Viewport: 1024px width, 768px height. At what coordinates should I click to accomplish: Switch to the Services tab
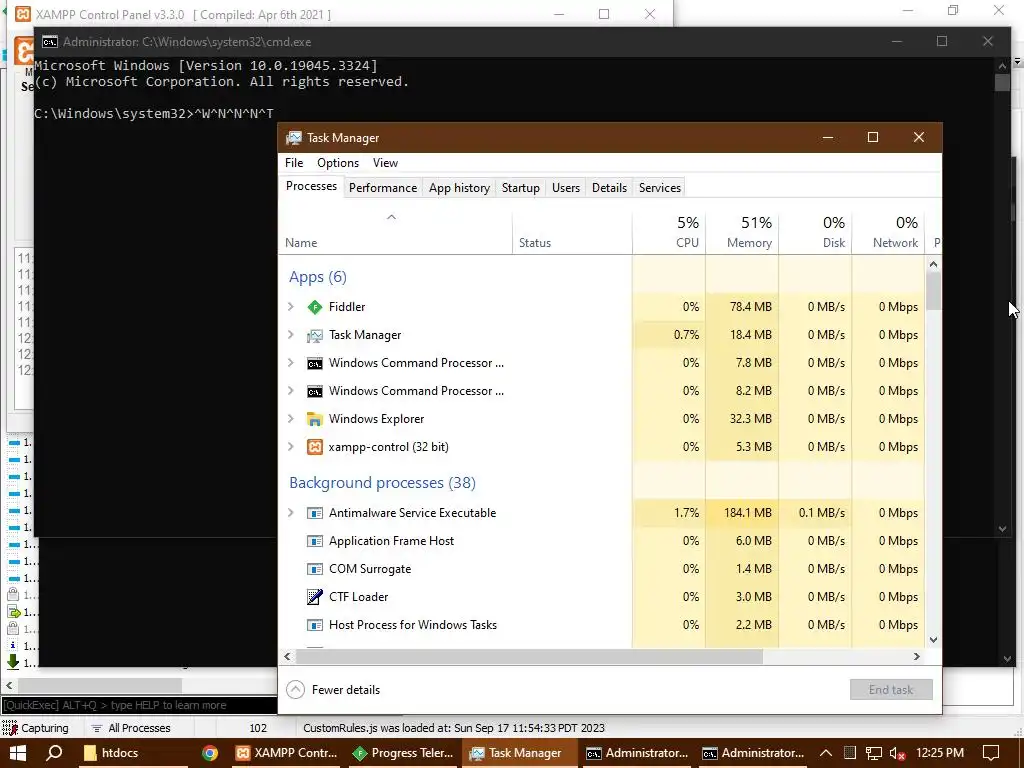[x=660, y=188]
